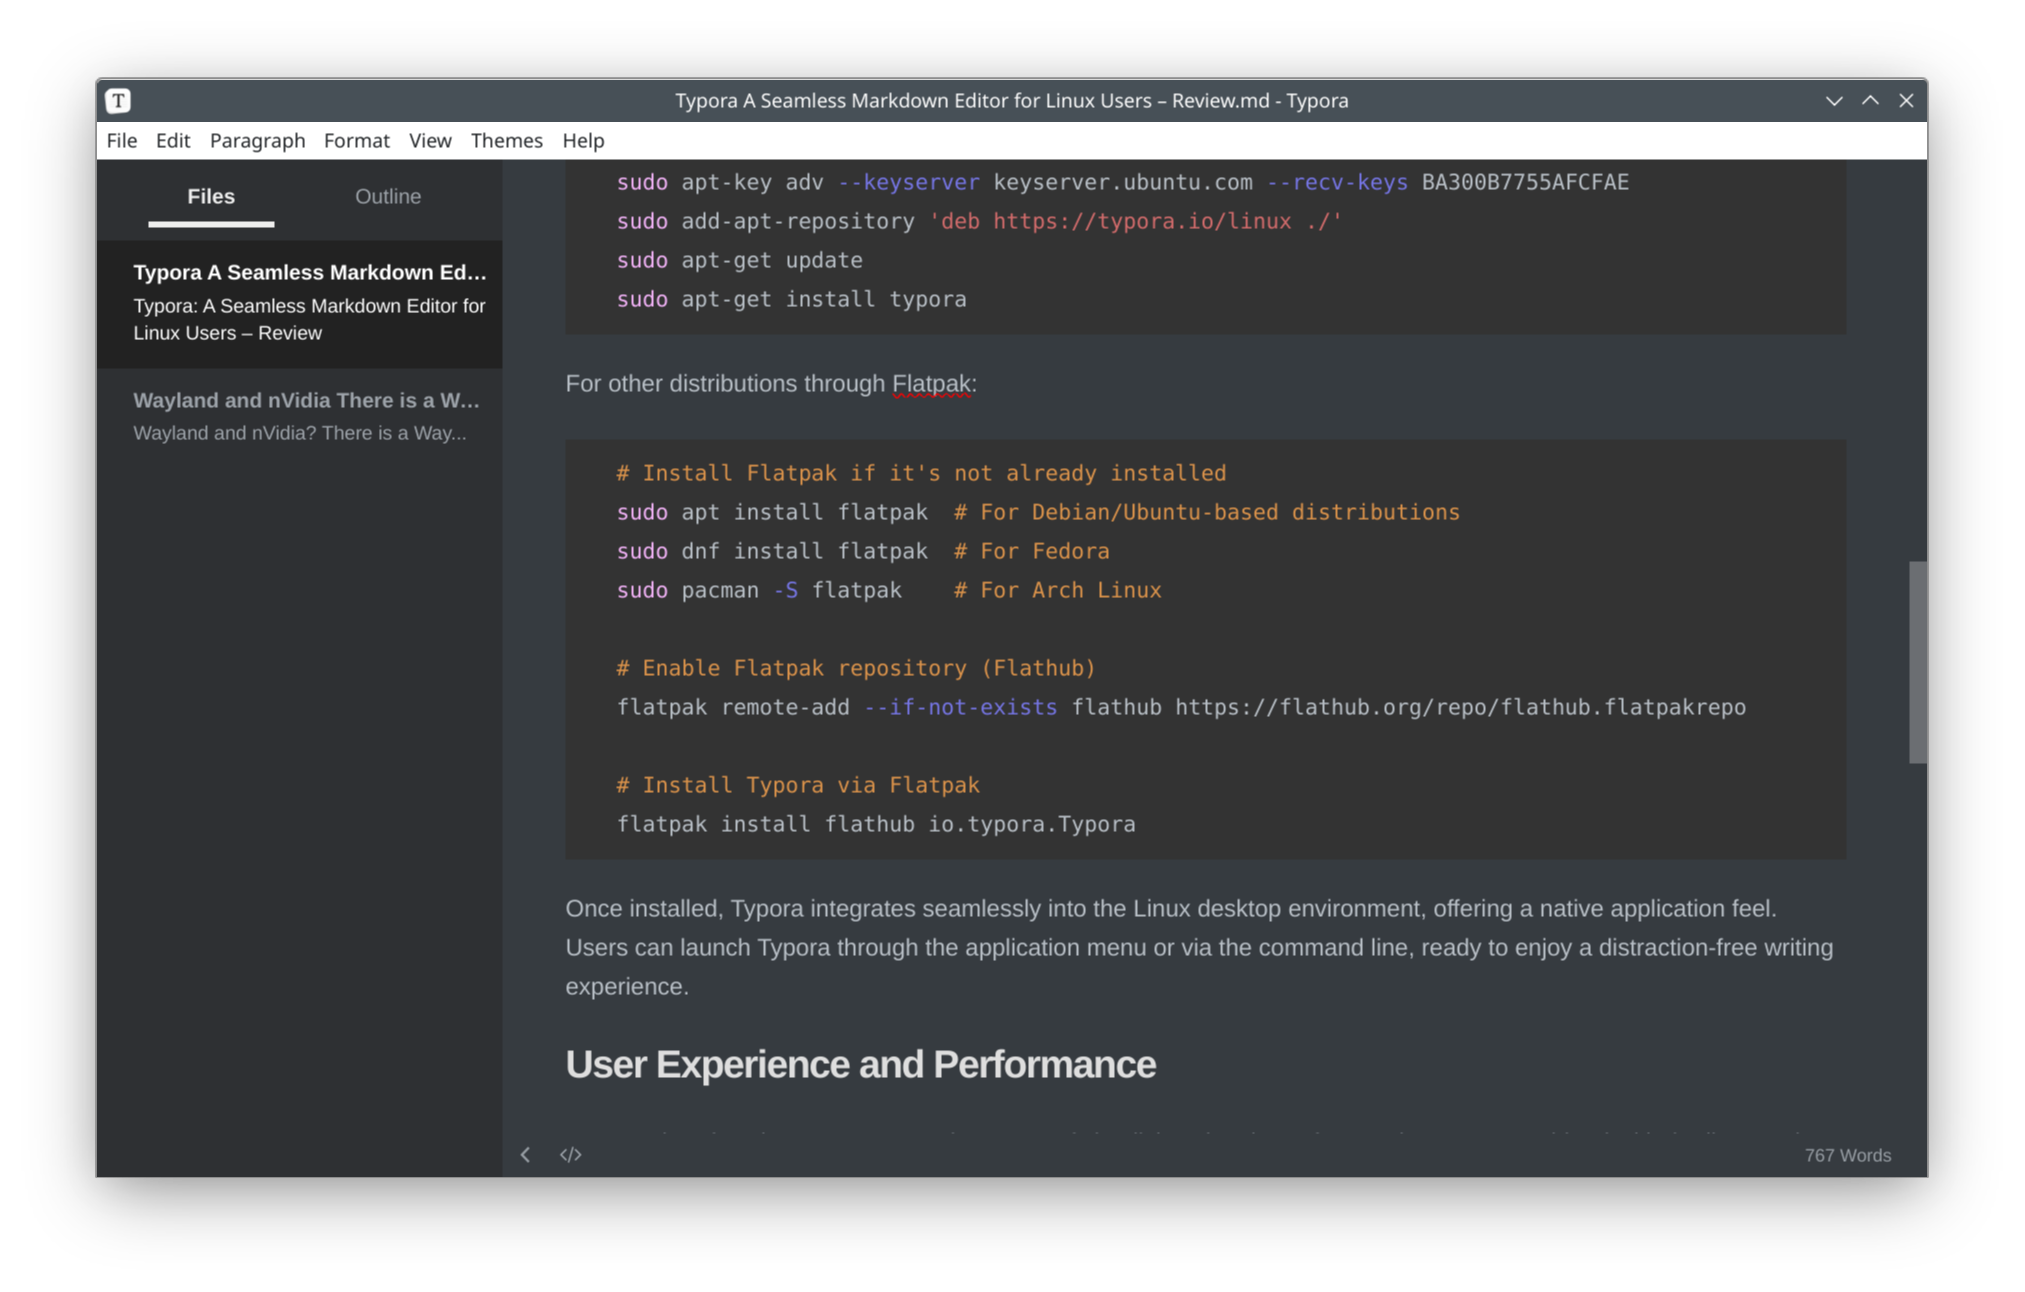Click the Typora app icon in the title bar
The width and height of the screenshot is (2025, 1292).
(x=117, y=100)
